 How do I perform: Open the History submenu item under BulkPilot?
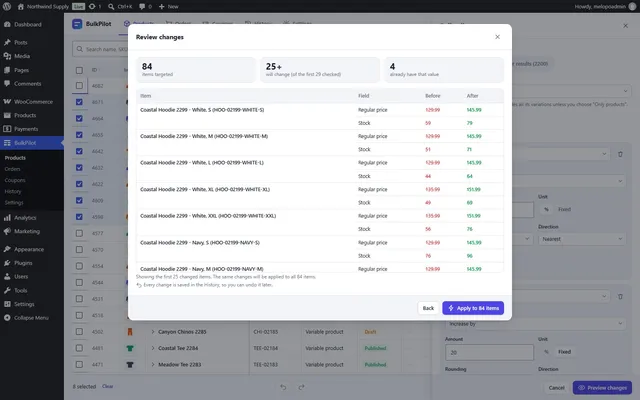[13, 191]
